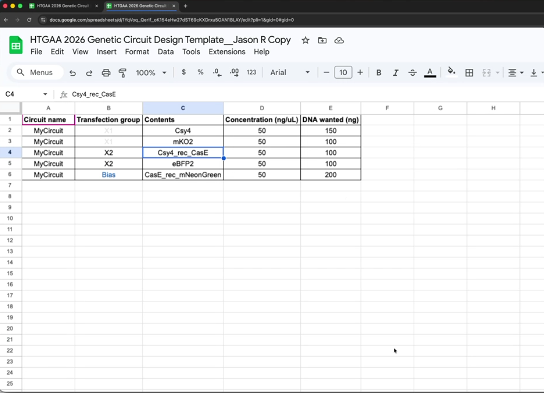This screenshot has height=393, width=544.
Task: Open the Extensions menu
Action: tap(227, 52)
